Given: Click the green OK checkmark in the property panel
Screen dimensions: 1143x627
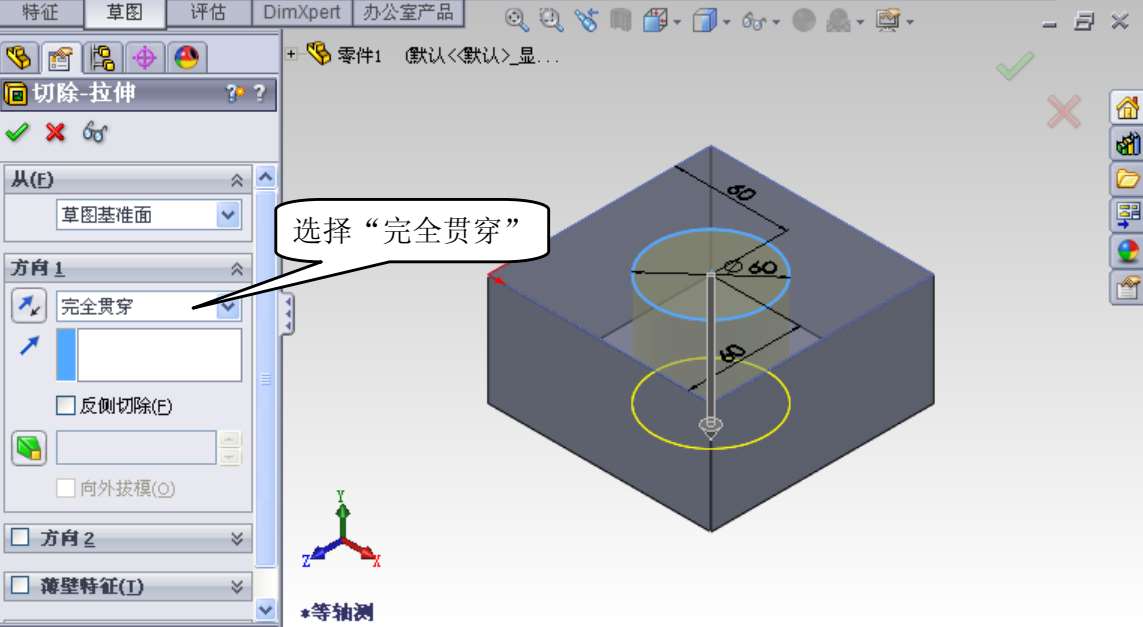Looking at the screenshot, I should coord(16,132).
